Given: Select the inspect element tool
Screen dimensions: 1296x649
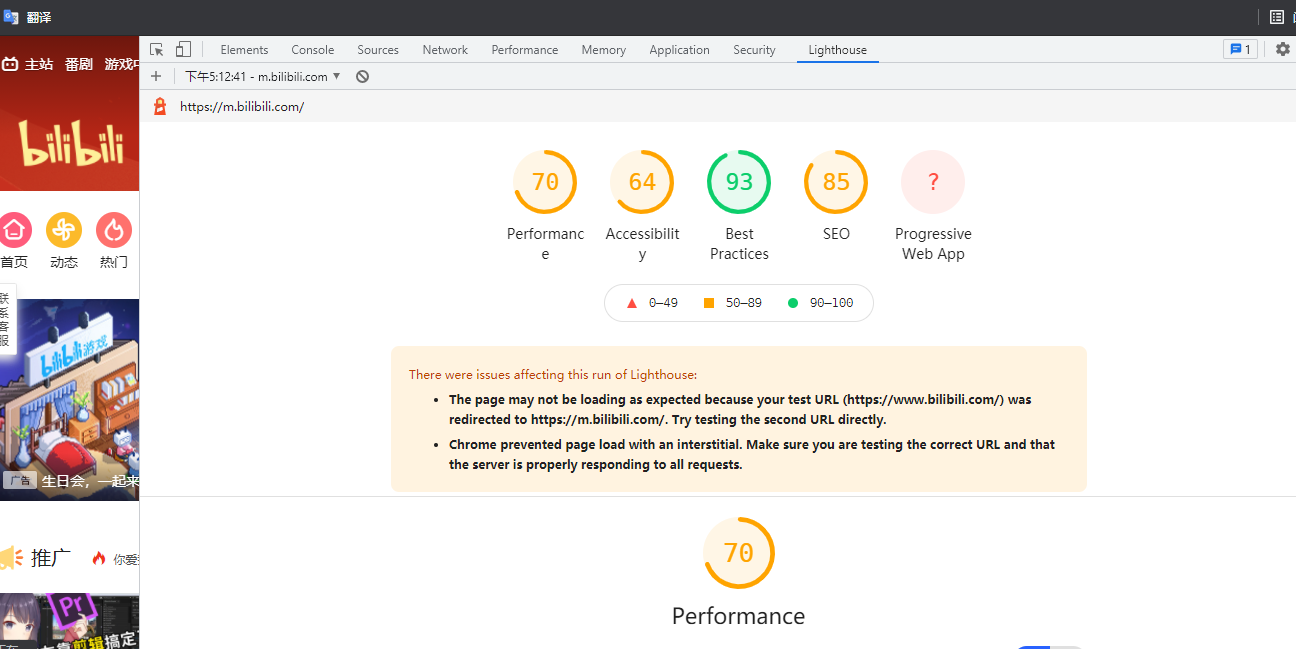Looking at the screenshot, I should coord(157,49).
